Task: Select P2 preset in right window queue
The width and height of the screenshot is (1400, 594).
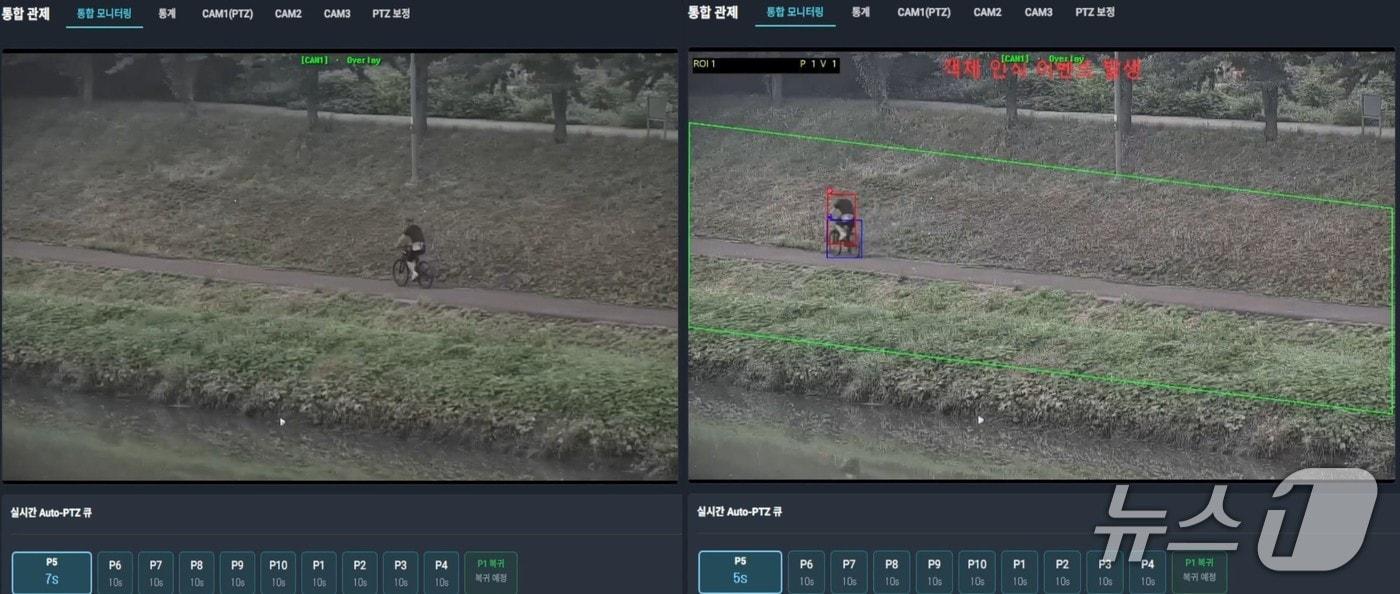Action: pyautogui.click(x=1062, y=572)
